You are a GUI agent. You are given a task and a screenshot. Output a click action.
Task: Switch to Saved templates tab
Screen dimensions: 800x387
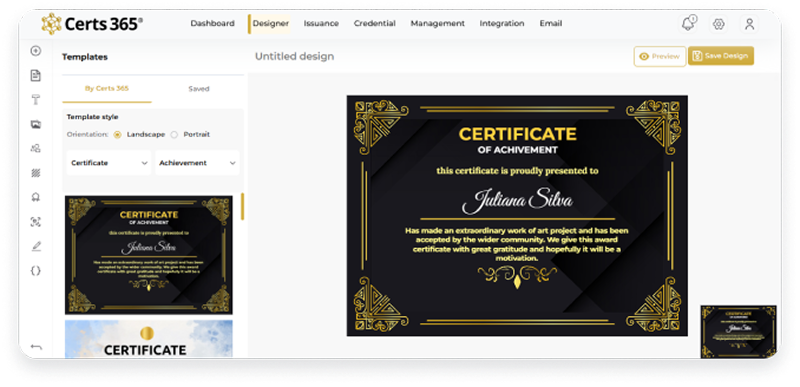point(198,89)
